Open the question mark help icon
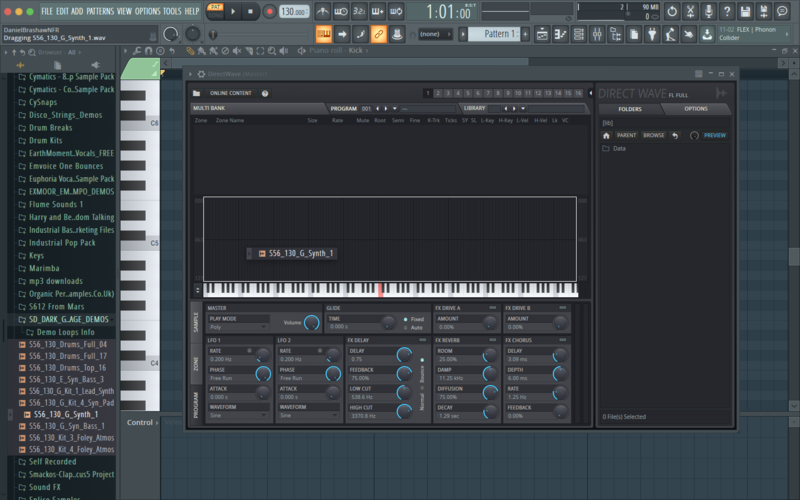Image resolution: width=800 pixels, height=500 pixels. pos(727,11)
